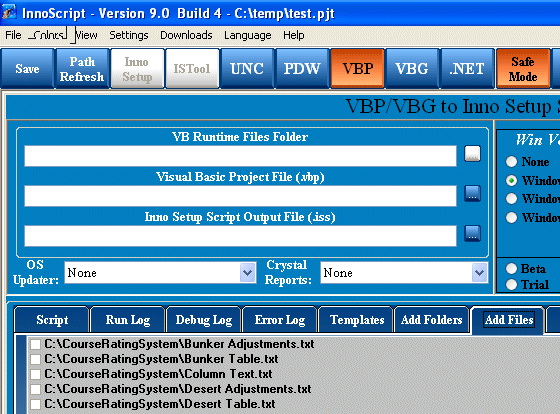Click the Bunker Adjustments.txt file path text
This screenshot has height=414, width=560.
[x=179, y=344]
